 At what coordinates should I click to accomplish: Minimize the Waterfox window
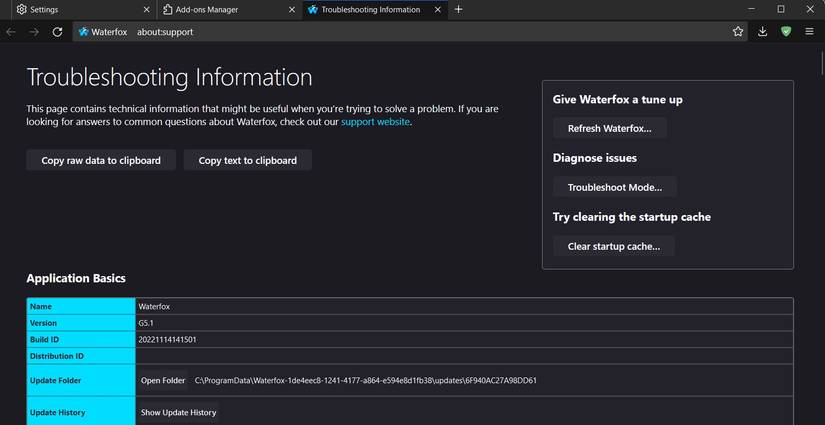752,9
